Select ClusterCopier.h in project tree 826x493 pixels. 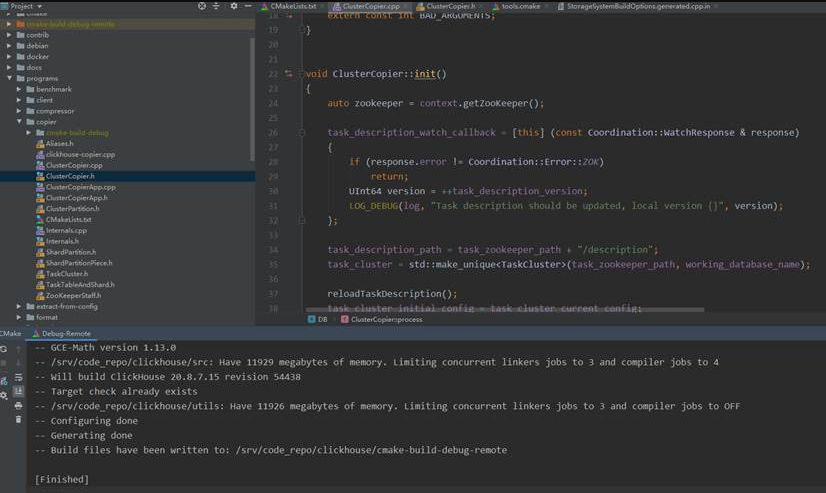(70, 176)
